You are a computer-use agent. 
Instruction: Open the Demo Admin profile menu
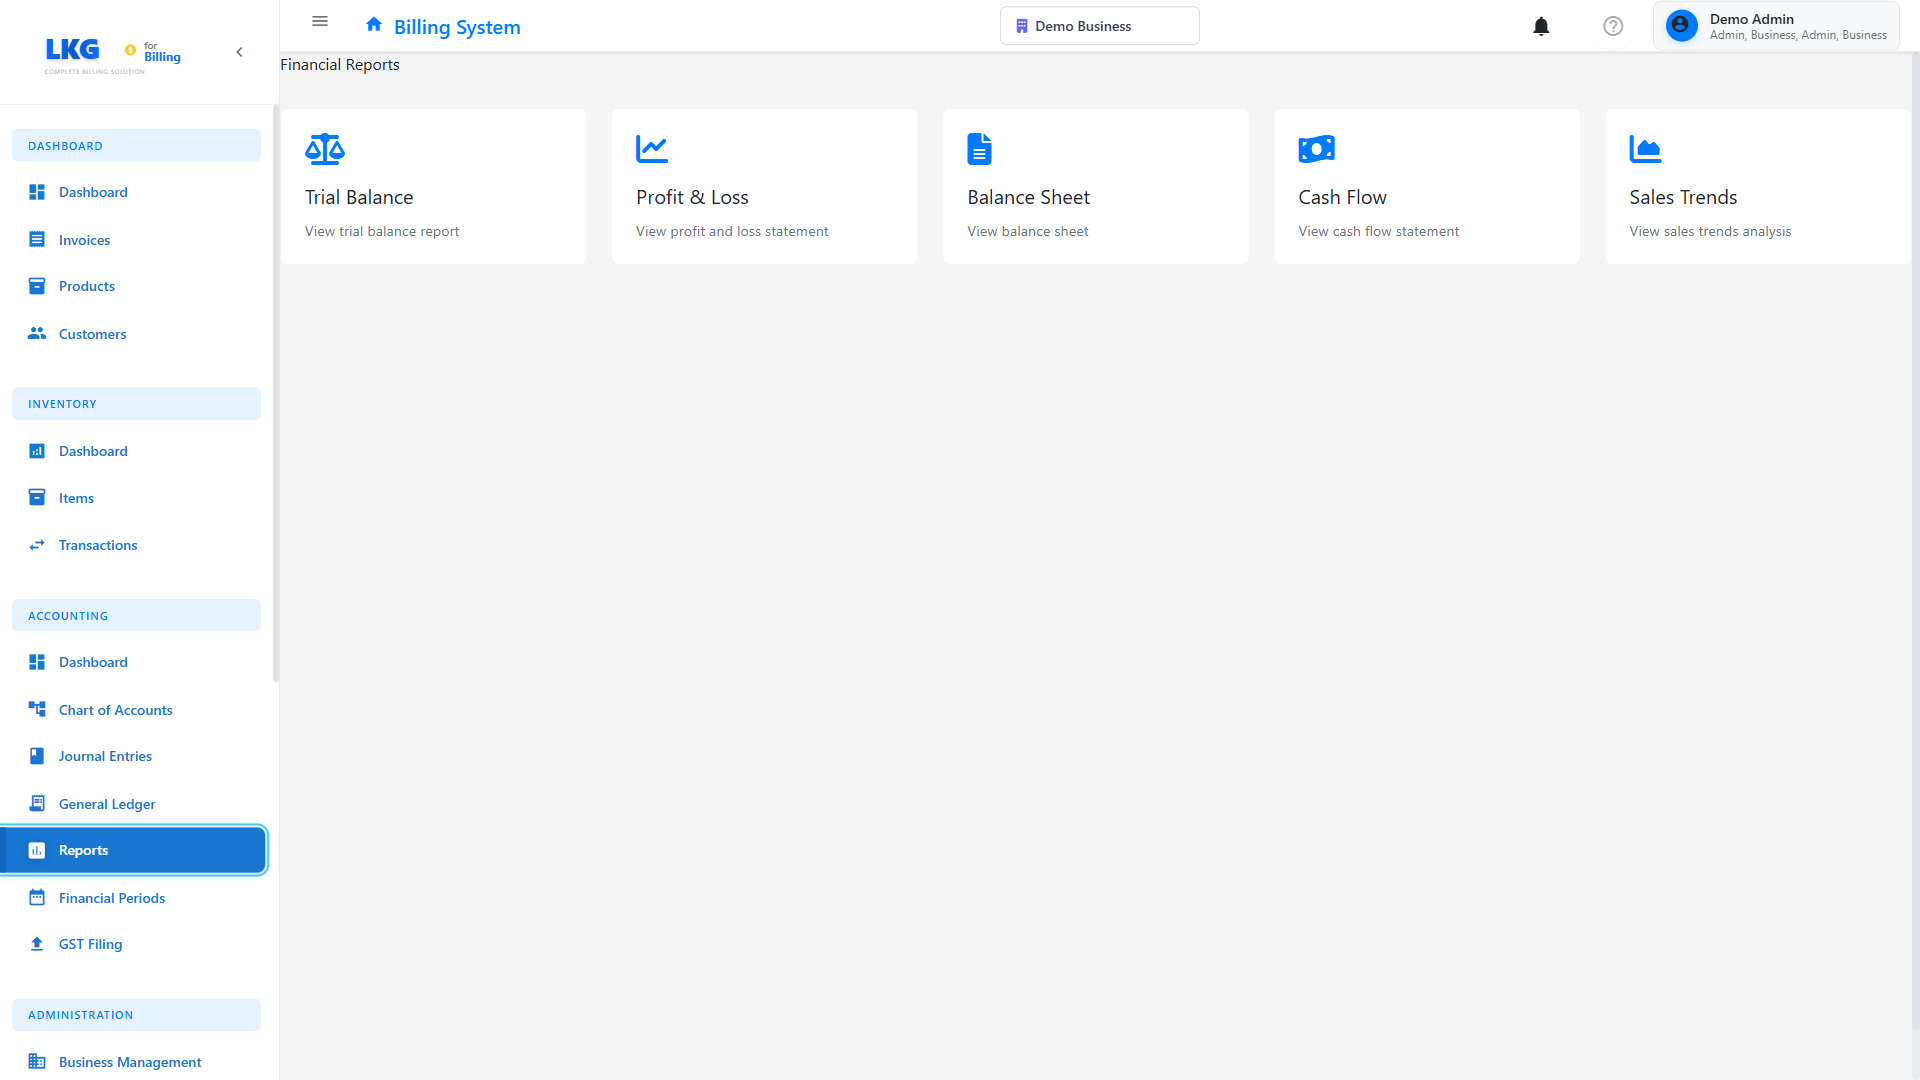1777,25
